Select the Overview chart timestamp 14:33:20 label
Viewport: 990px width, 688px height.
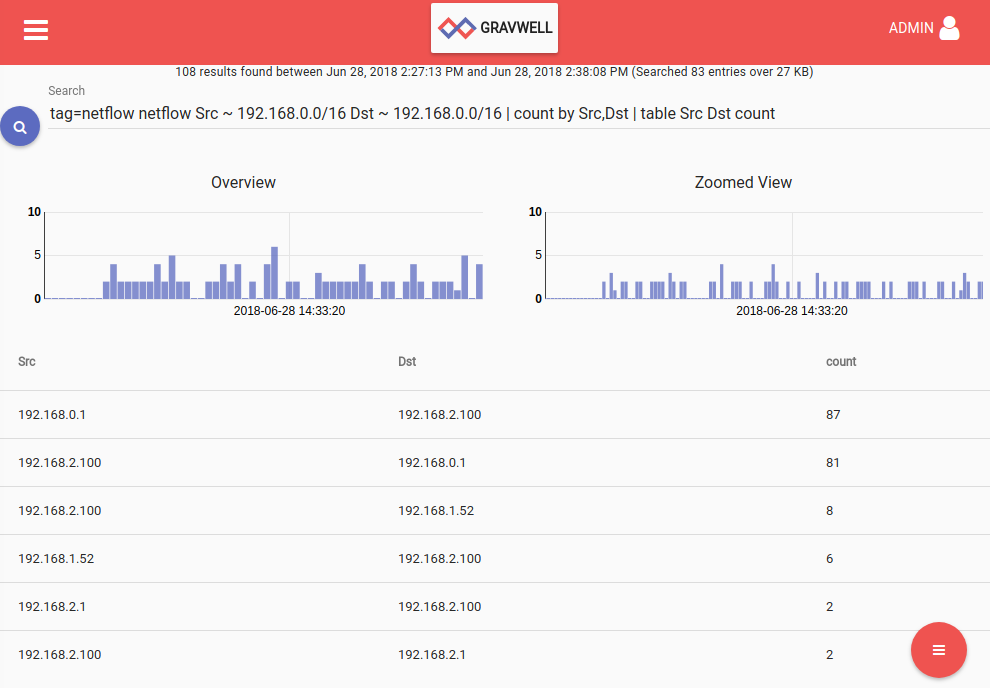coord(289,311)
